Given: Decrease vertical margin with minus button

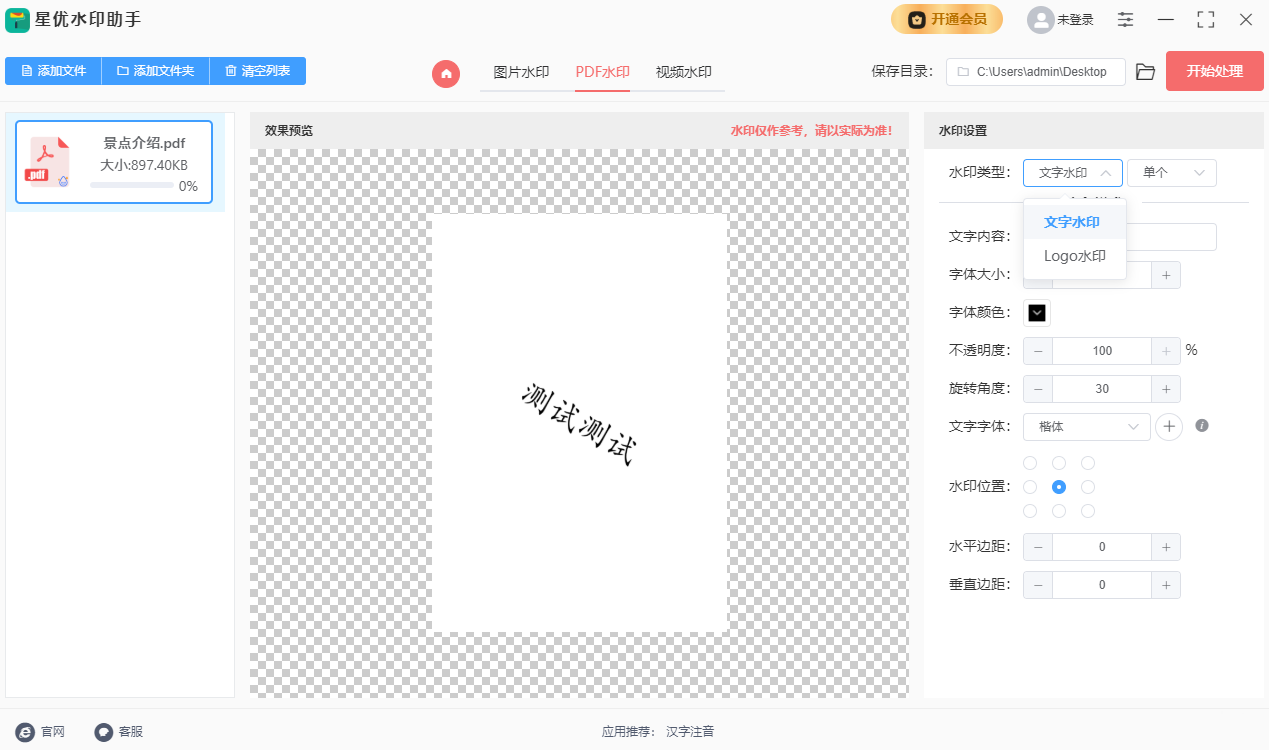Looking at the screenshot, I should (x=1038, y=585).
